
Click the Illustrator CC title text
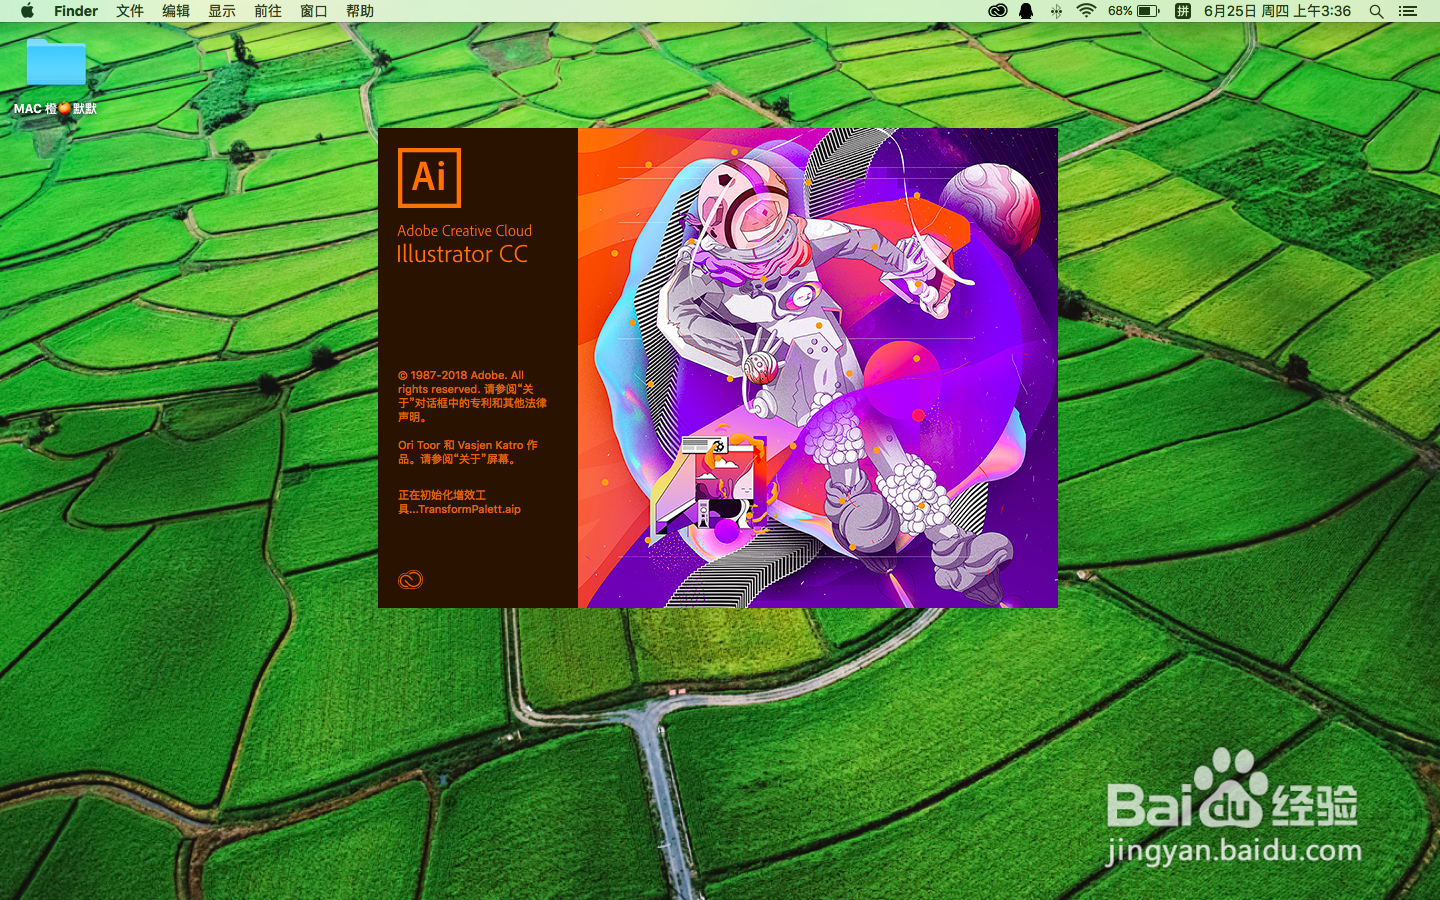click(462, 254)
